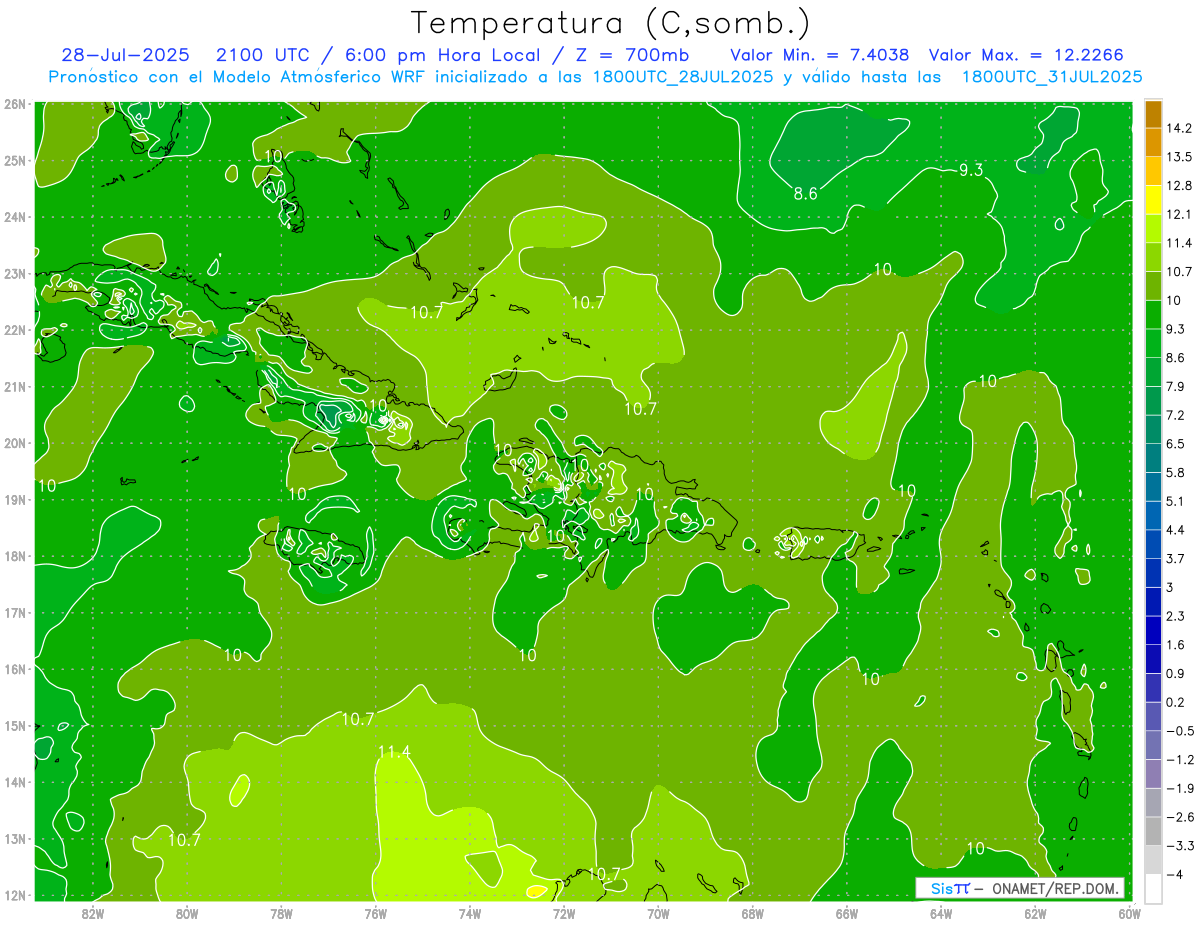Click the '9.3' contour label on the map
The height and width of the screenshot is (927, 1200).
(x=971, y=170)
